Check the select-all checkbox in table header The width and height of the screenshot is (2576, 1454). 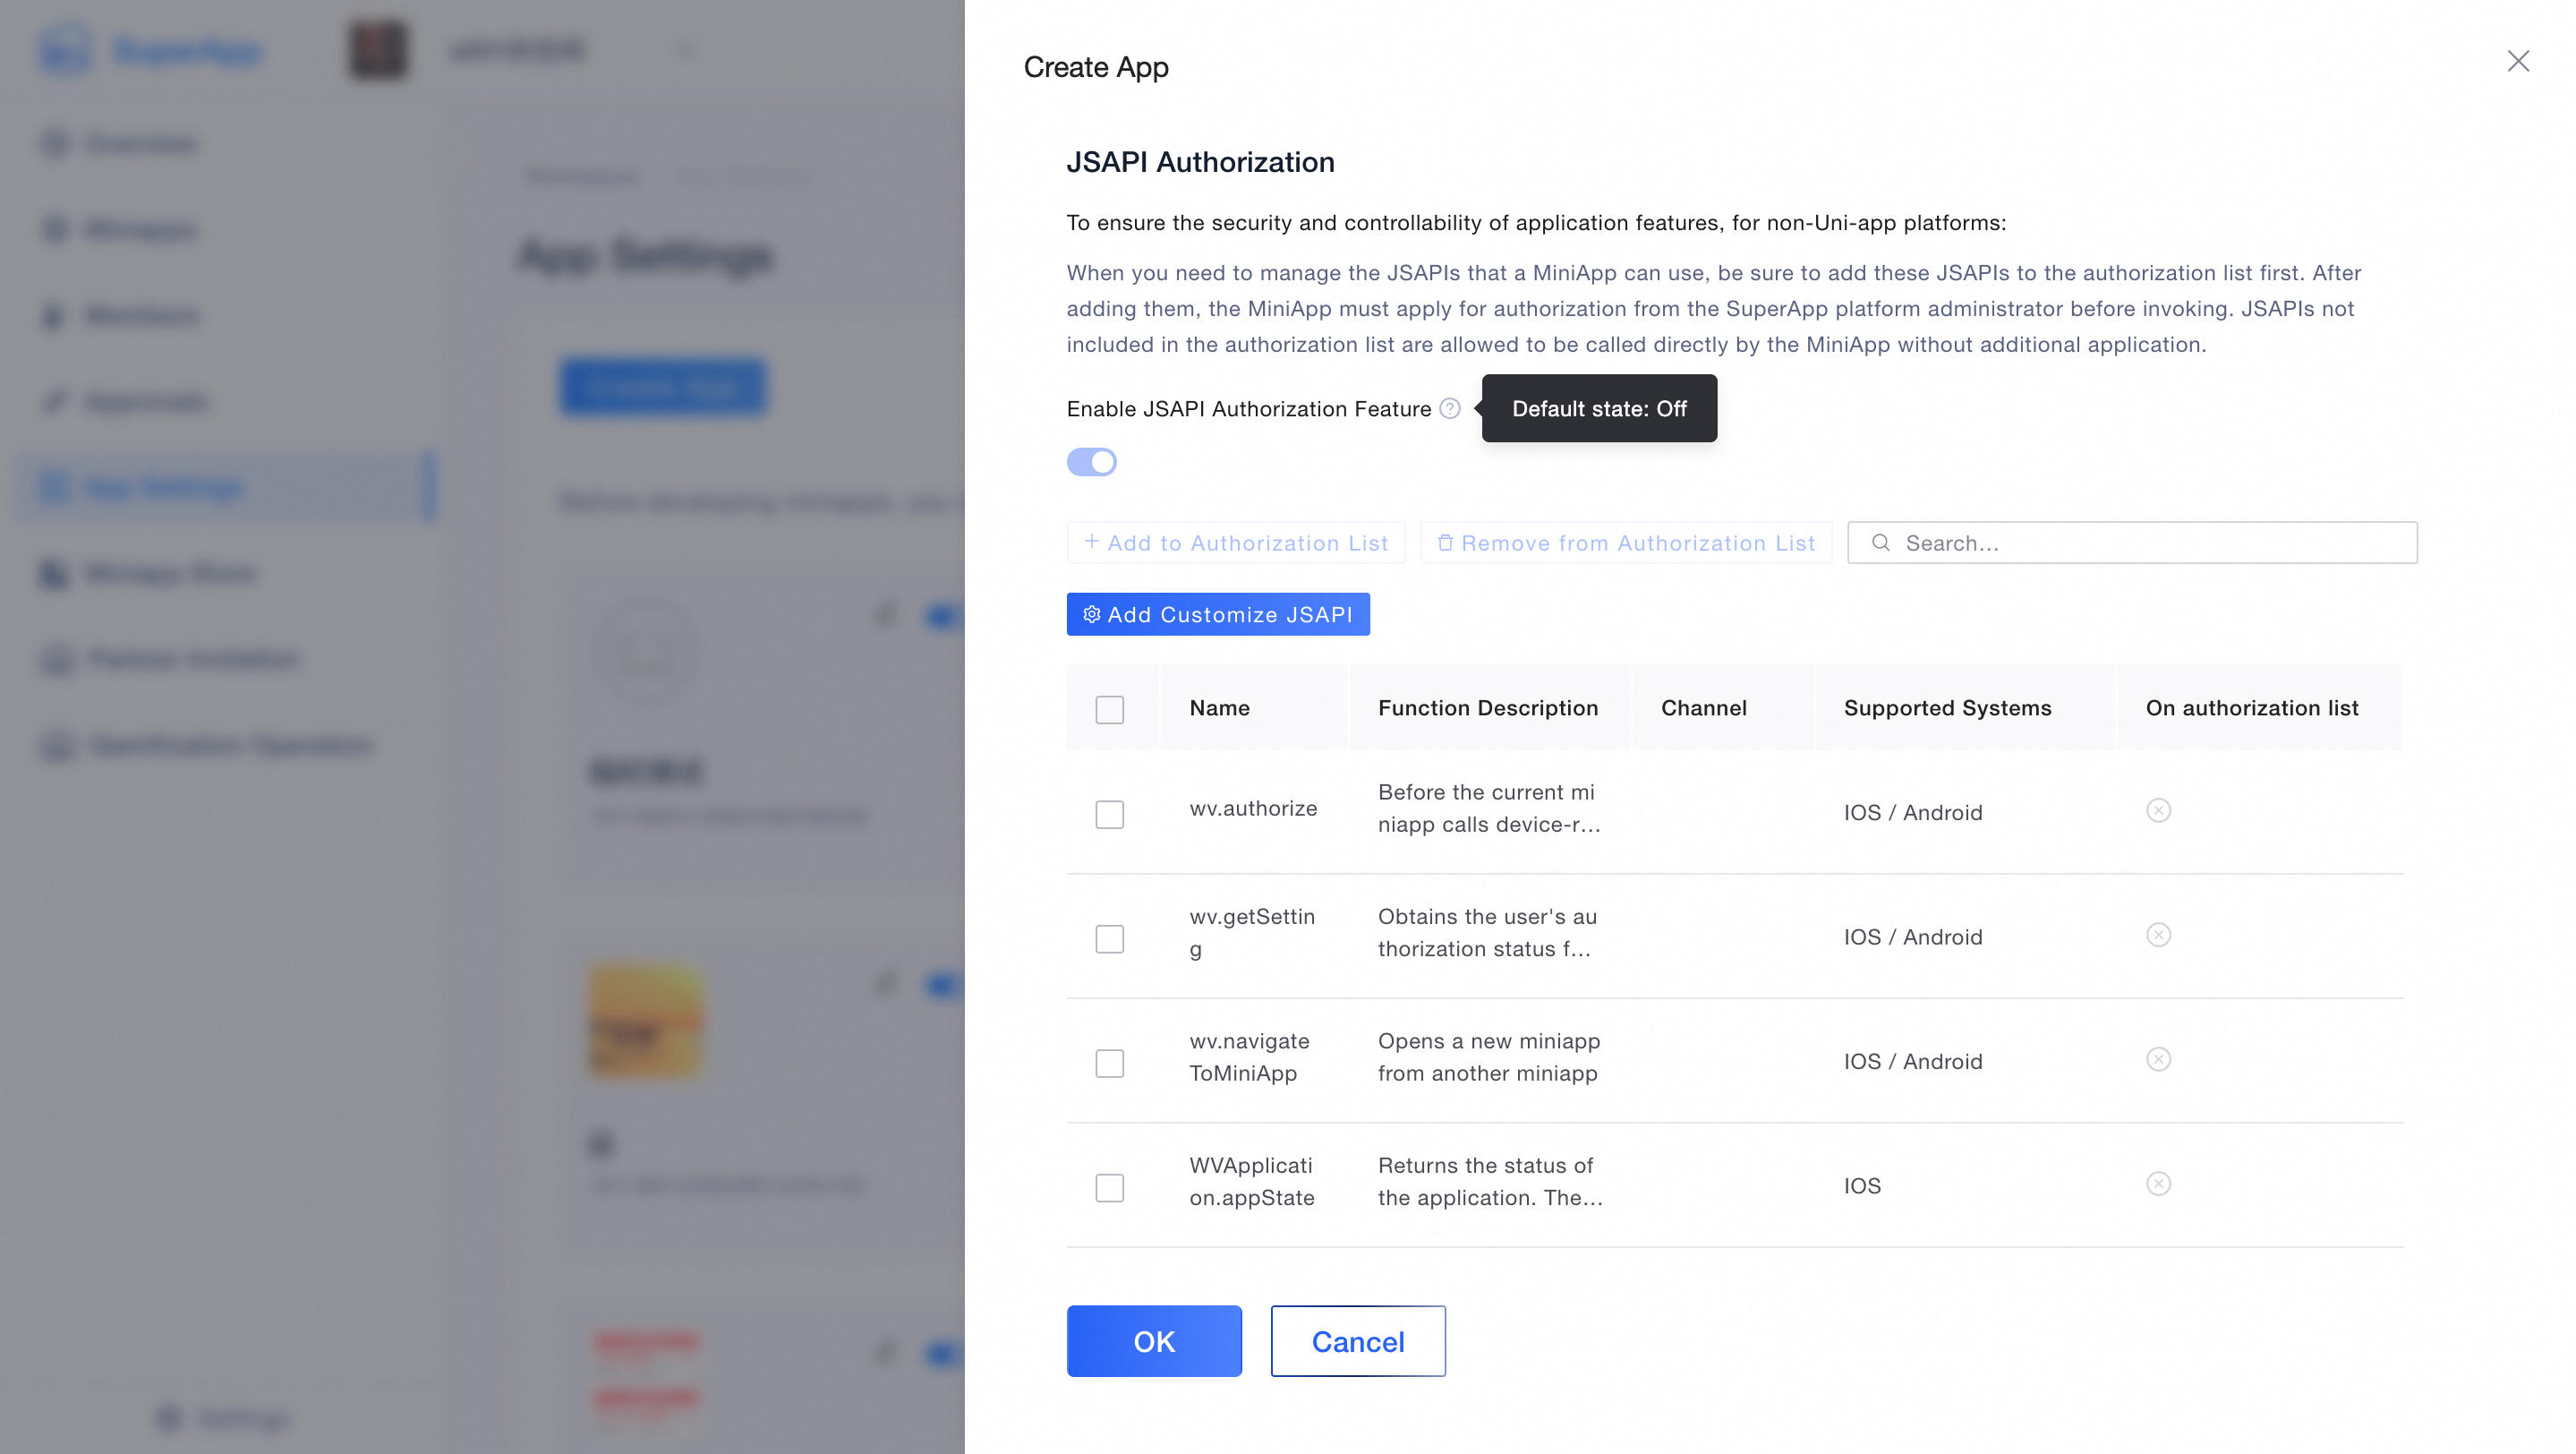tap(1109, 709)
